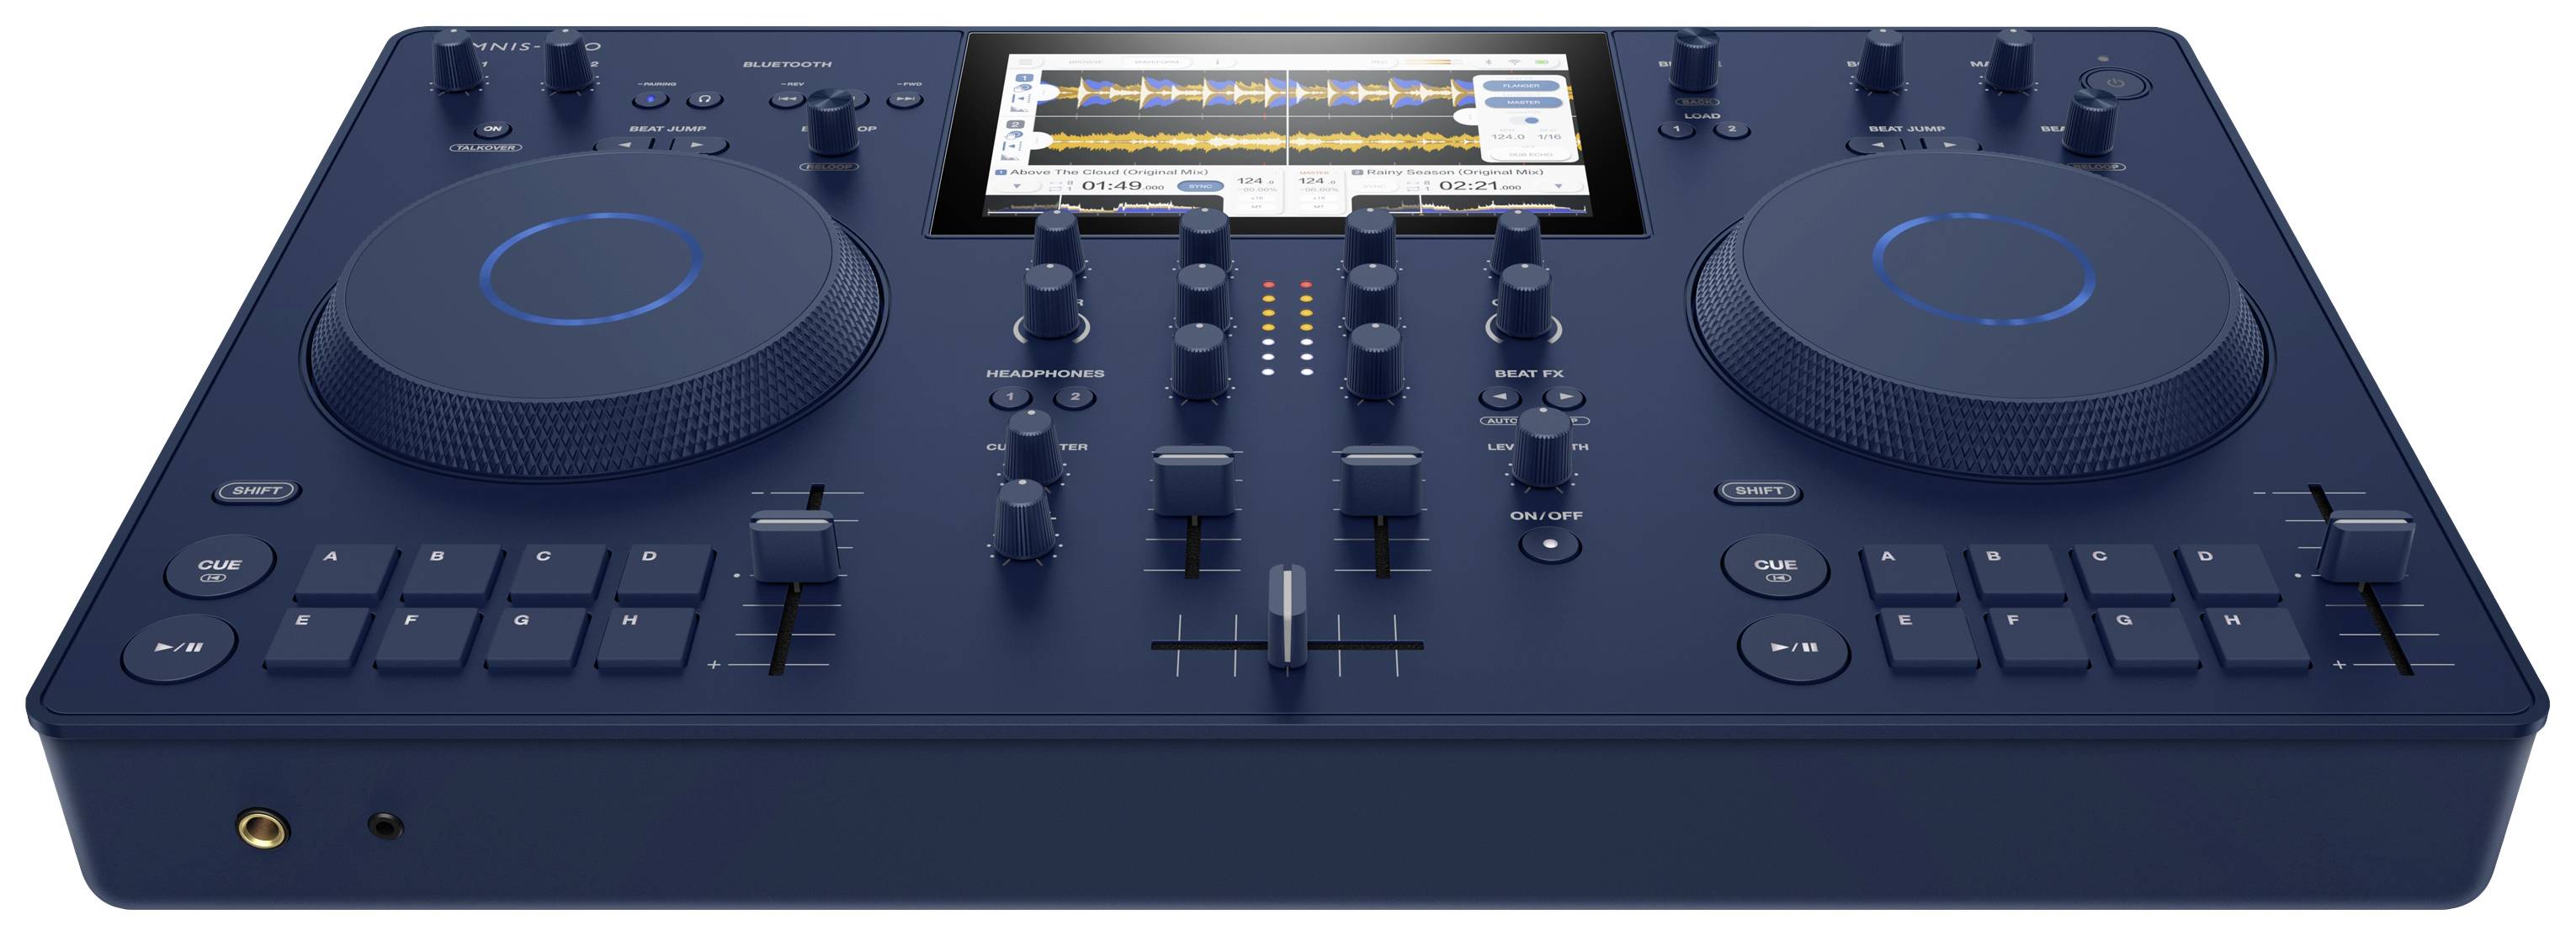This screenshot has height=936, width=2576.
Task: Select the WAVEFORM tab
Action: coord(1157,62)
